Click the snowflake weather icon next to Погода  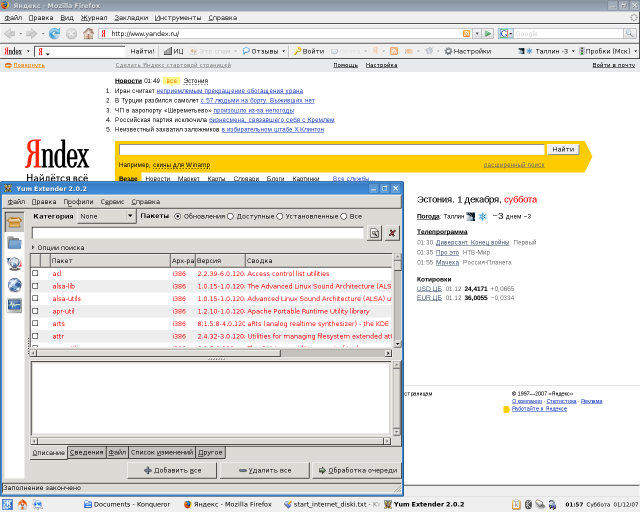click(482, 216)
